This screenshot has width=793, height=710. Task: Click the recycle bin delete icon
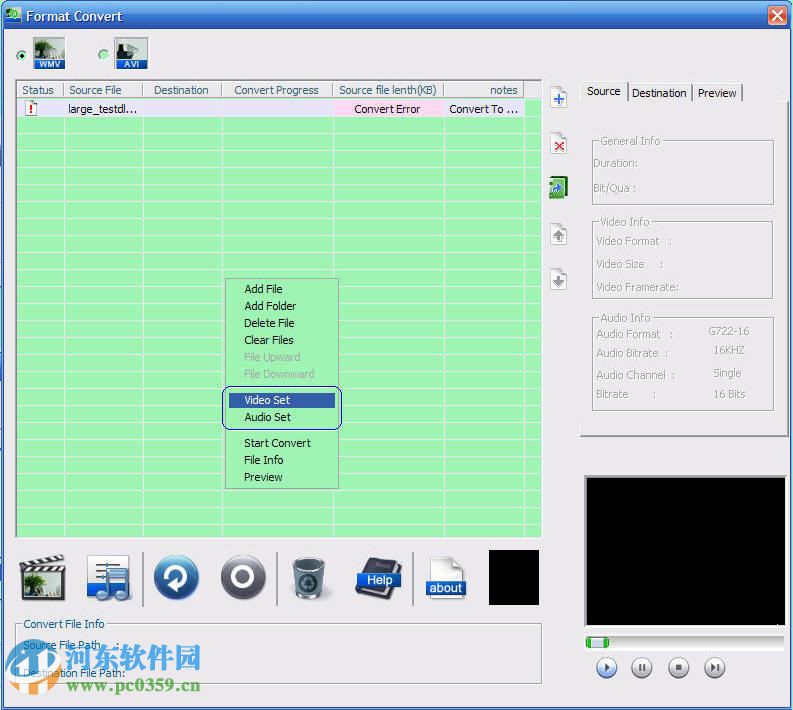311,578
